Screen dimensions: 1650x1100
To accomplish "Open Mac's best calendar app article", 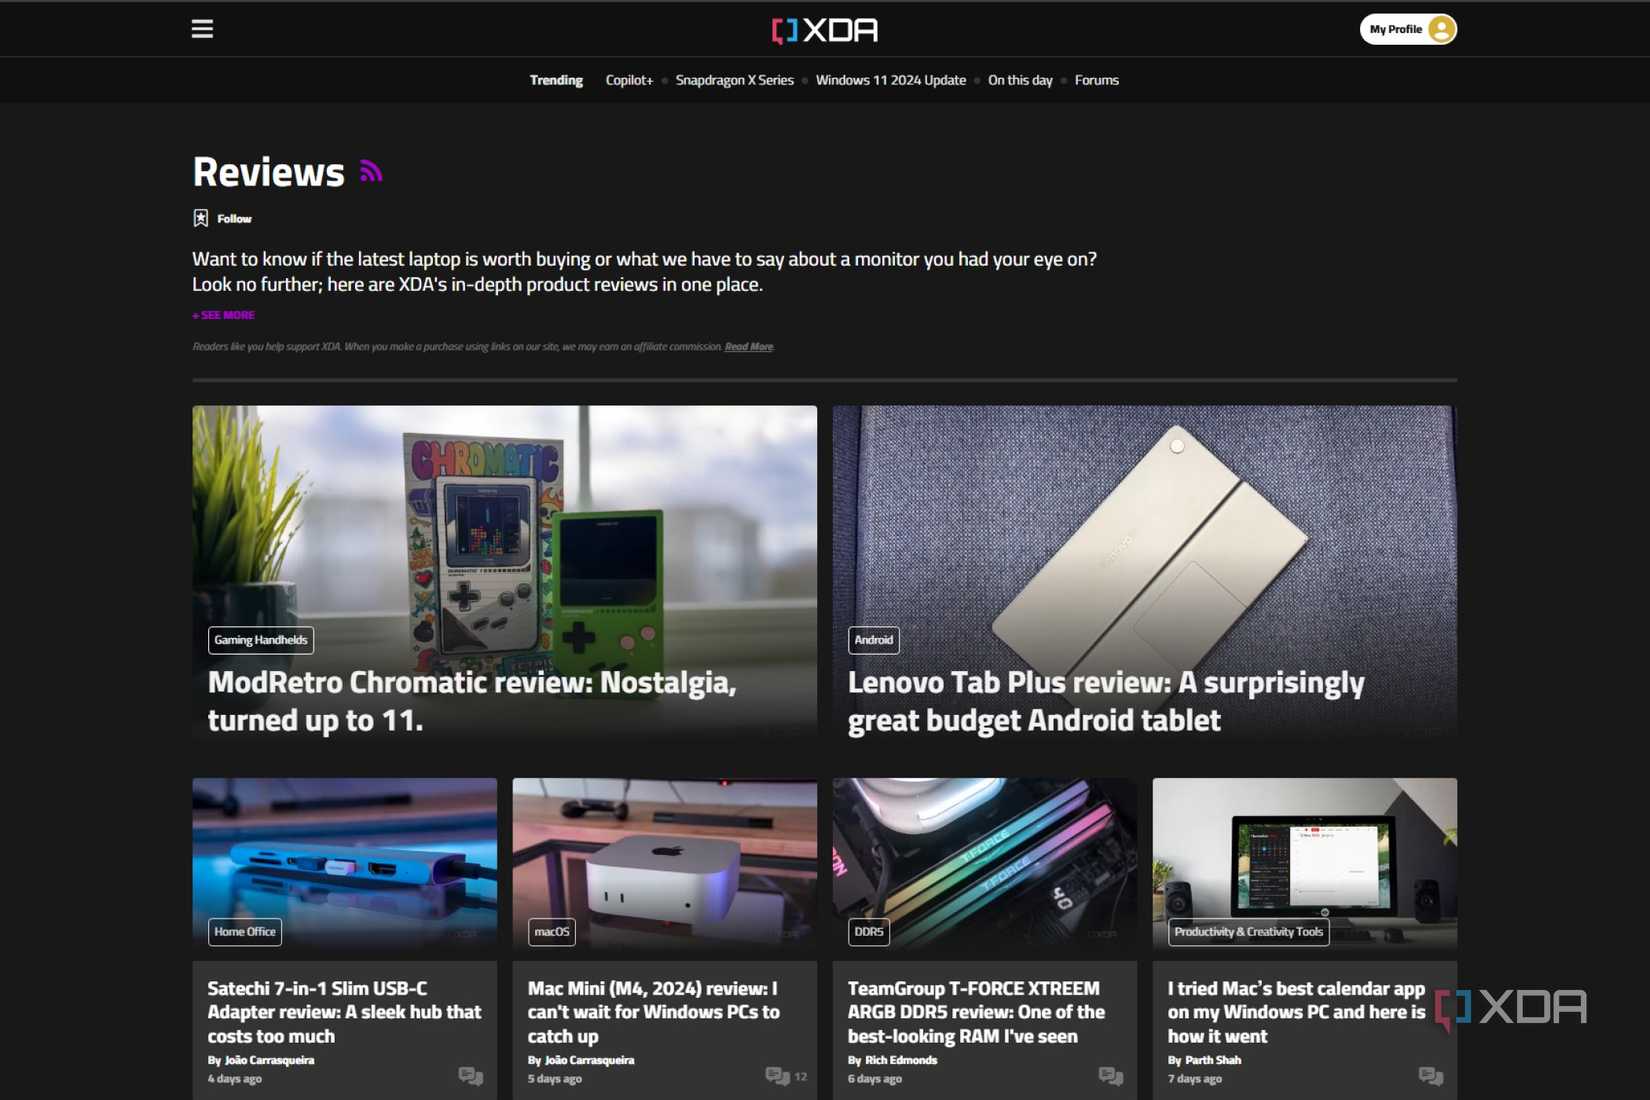I will coord(1296,1012).
